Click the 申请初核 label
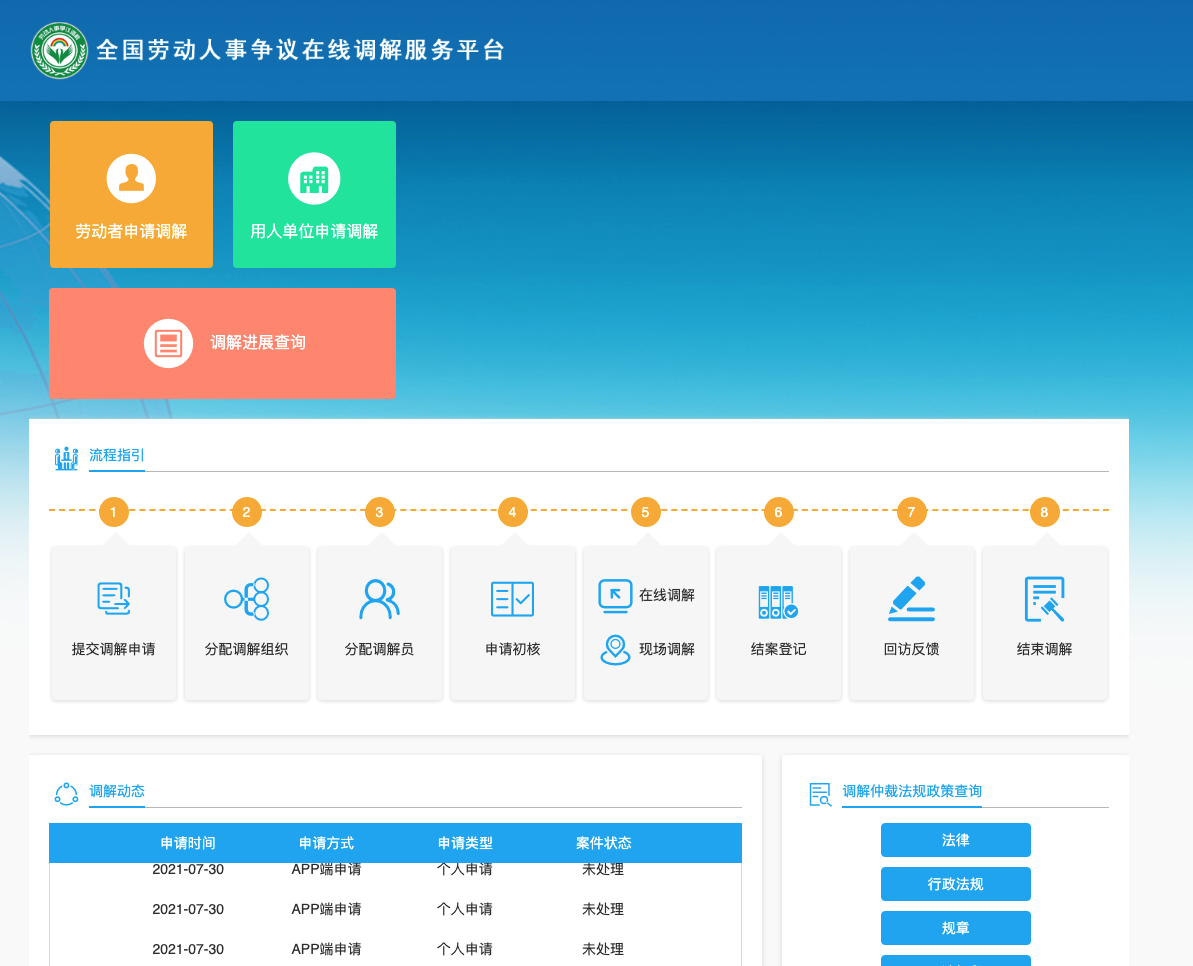The image size is (1193, 966). click(x=513, y=650)
